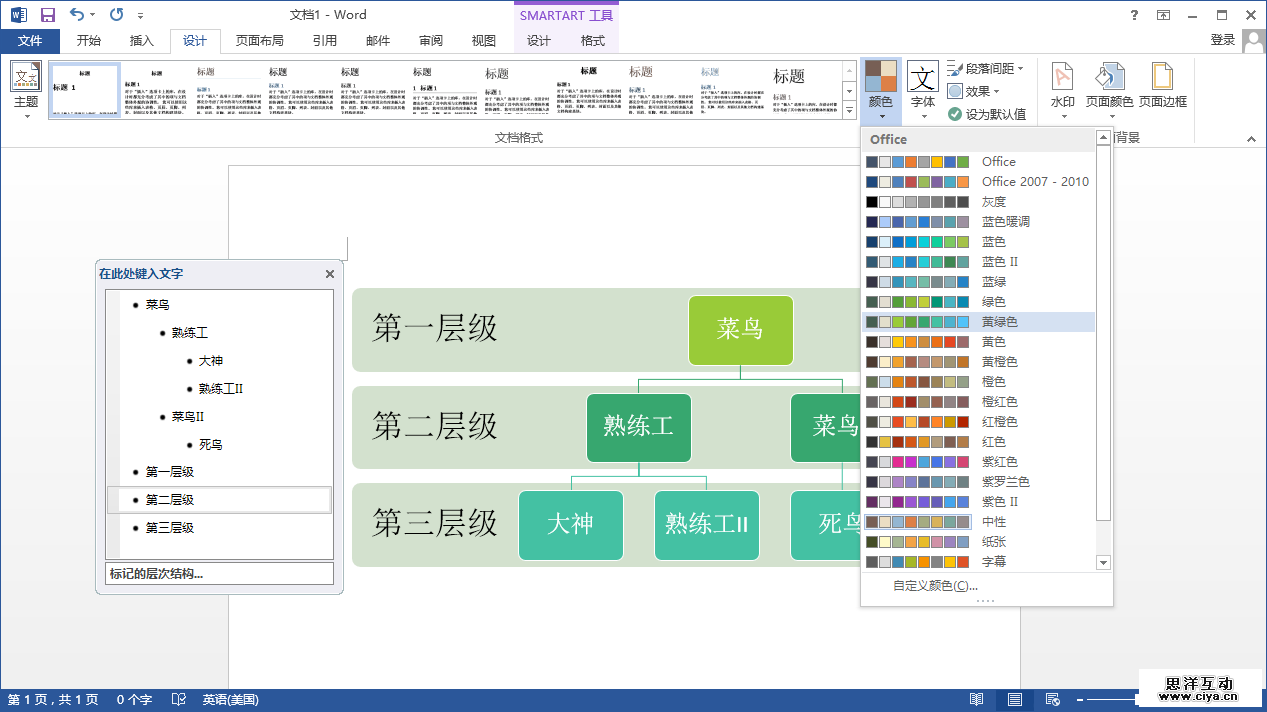1267x712 pixels.
Task: Select the Red Orange (红橙色) color scheme
Action: (x=998, y=421)
